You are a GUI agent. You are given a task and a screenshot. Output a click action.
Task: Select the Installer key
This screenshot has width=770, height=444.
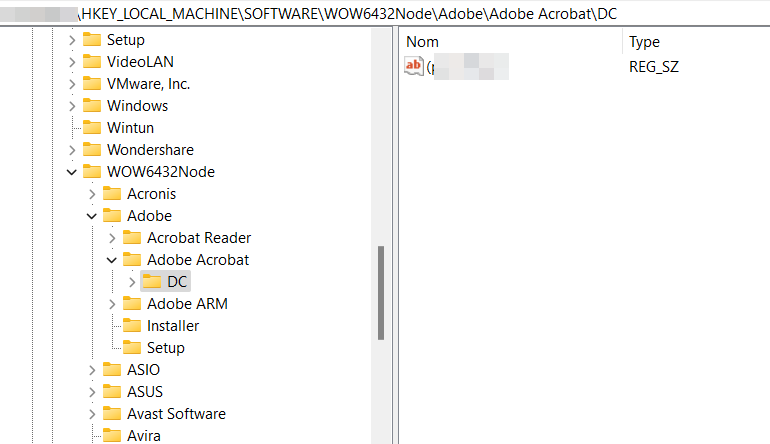(x=173, y=326)
